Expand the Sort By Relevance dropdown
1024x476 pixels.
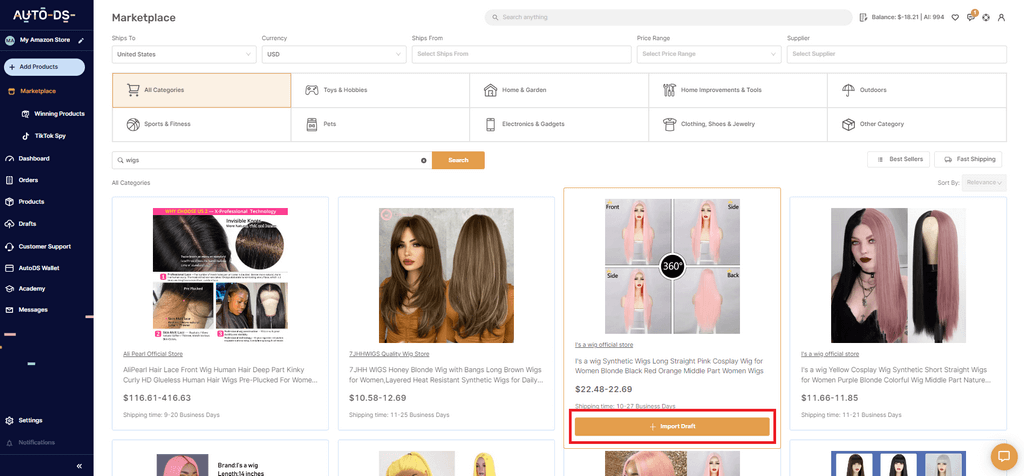[982, 182]
